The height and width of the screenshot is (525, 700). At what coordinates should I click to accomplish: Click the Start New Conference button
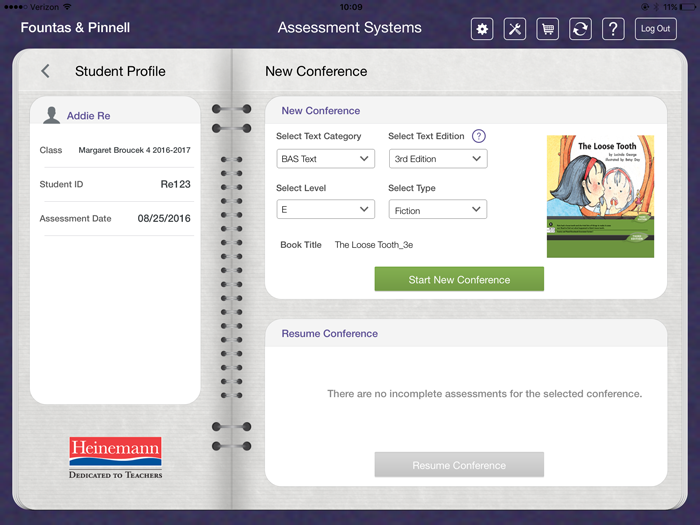pyautogui.click(x=459, y=279)
